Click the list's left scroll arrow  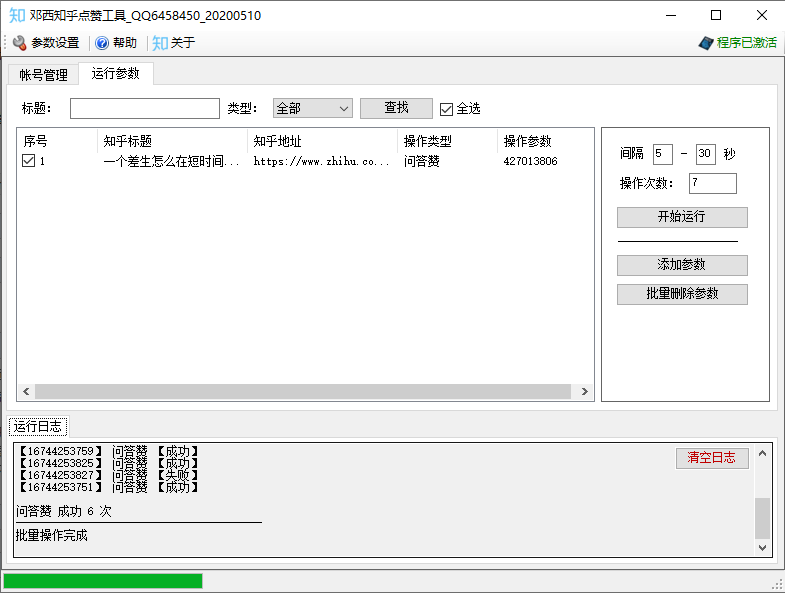(26, 392)
